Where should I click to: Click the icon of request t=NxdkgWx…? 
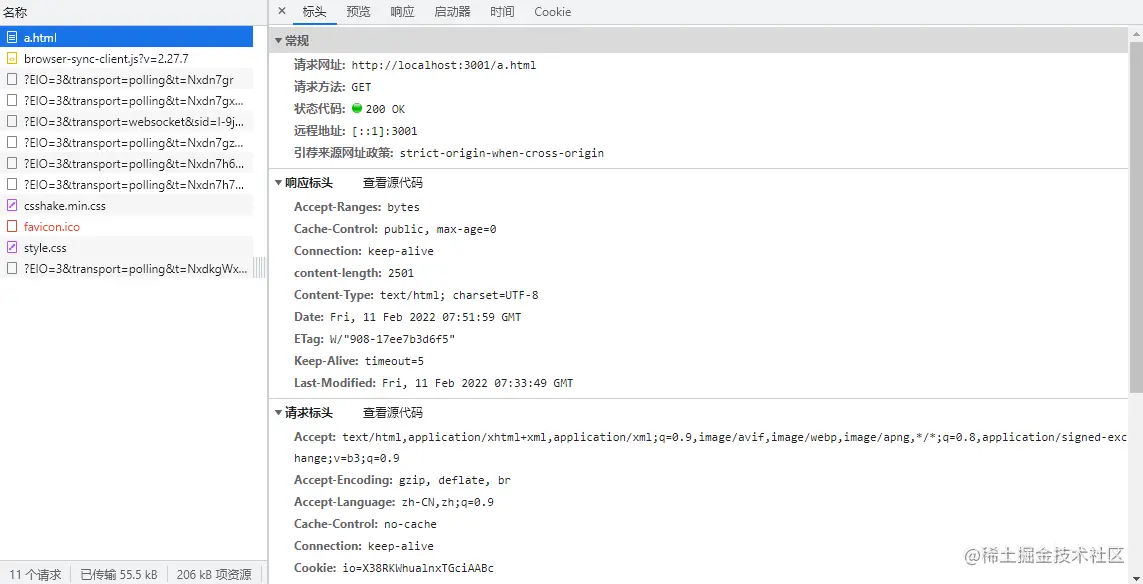point(12,269)
